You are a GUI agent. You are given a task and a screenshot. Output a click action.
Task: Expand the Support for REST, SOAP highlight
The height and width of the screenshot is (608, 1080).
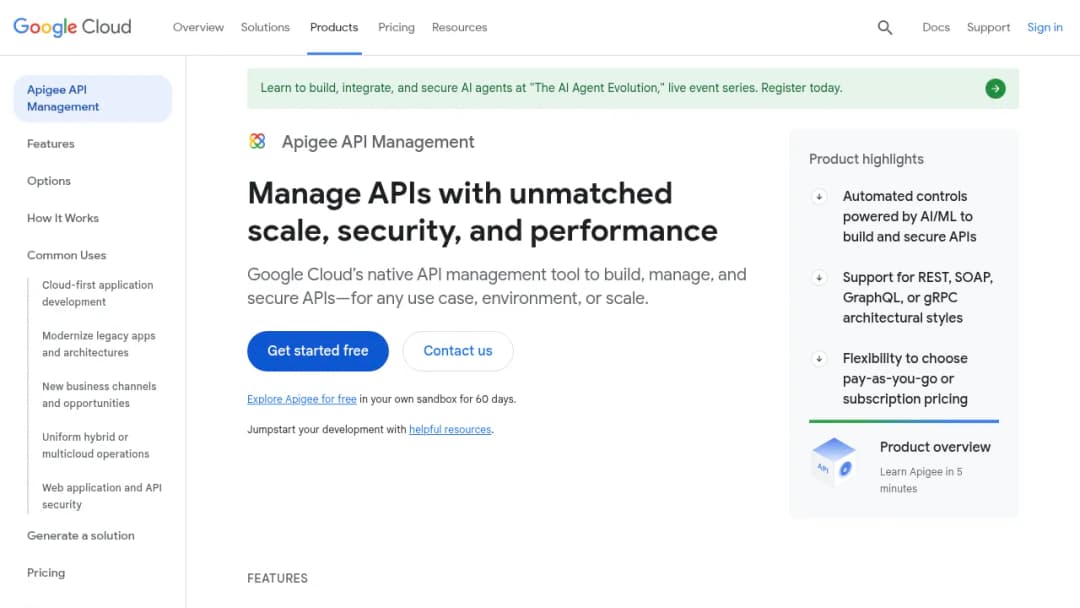coord(819,278)
